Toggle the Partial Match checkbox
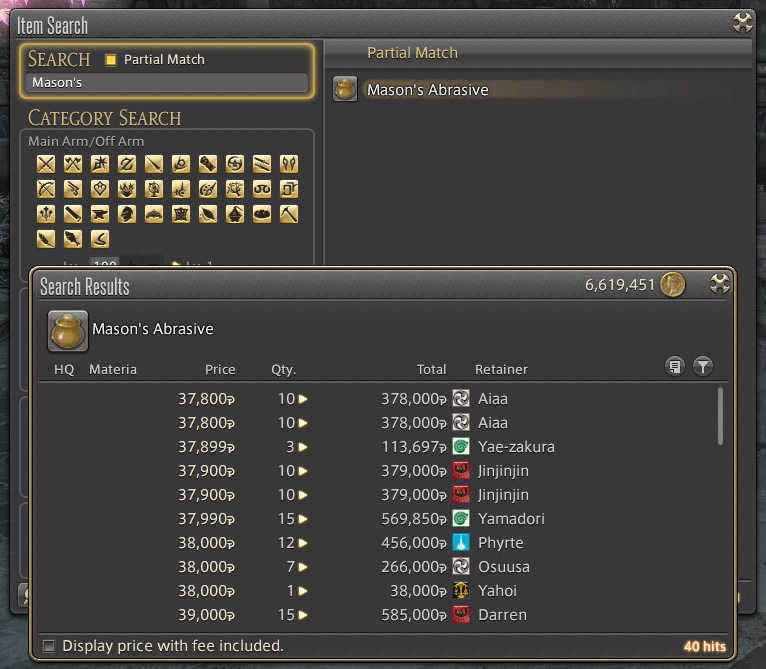Image resolution: width=766 pixels, height=669 pixels. (x=111, y=60)
